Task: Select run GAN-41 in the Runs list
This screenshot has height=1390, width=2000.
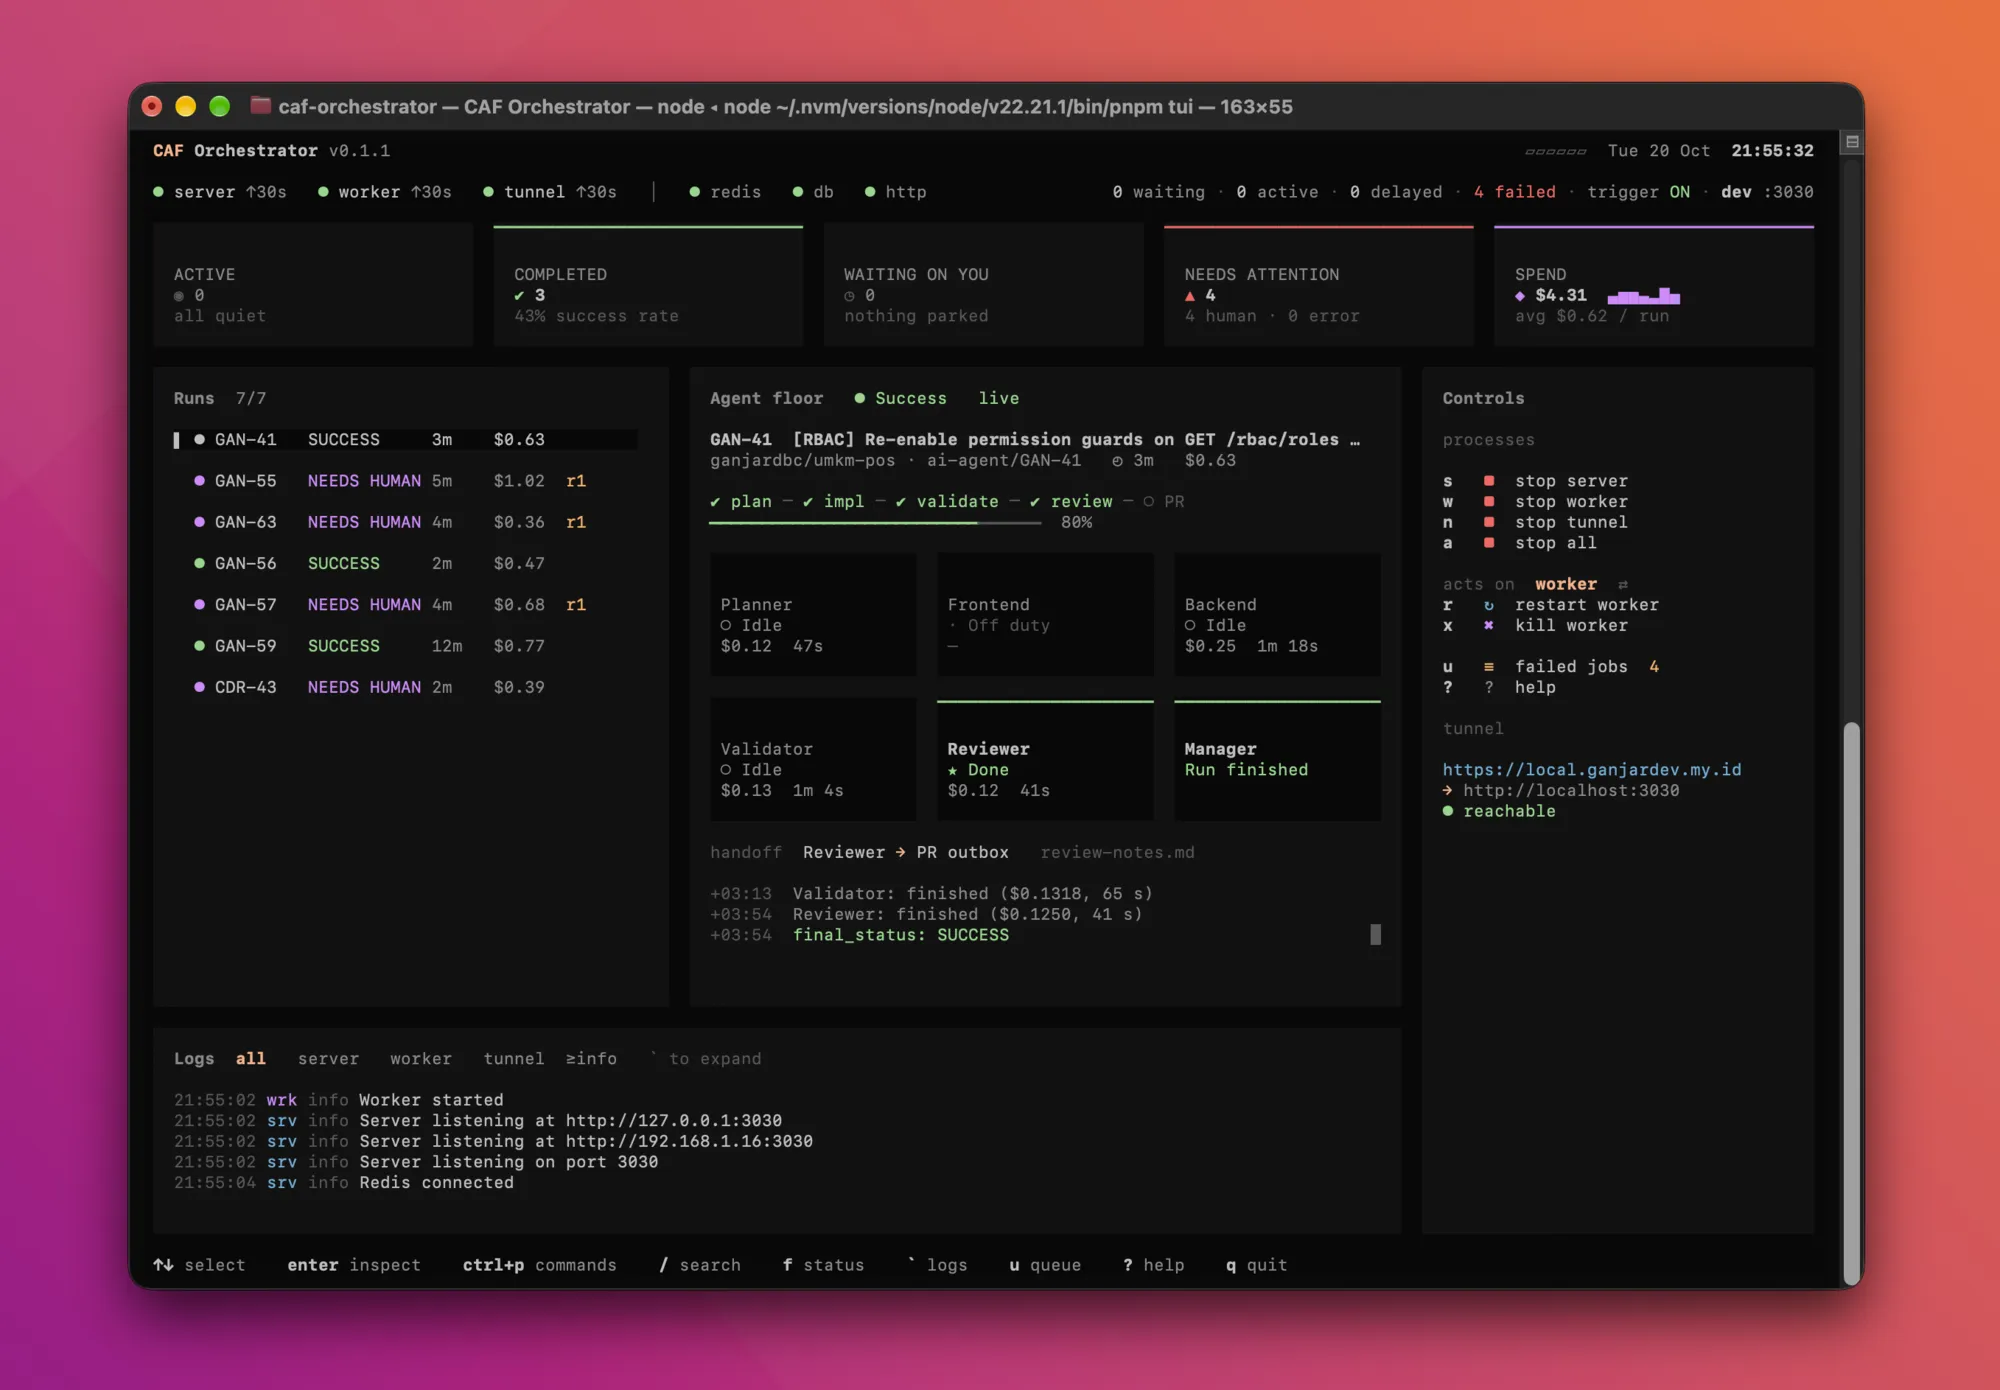Action: [405, 440]
